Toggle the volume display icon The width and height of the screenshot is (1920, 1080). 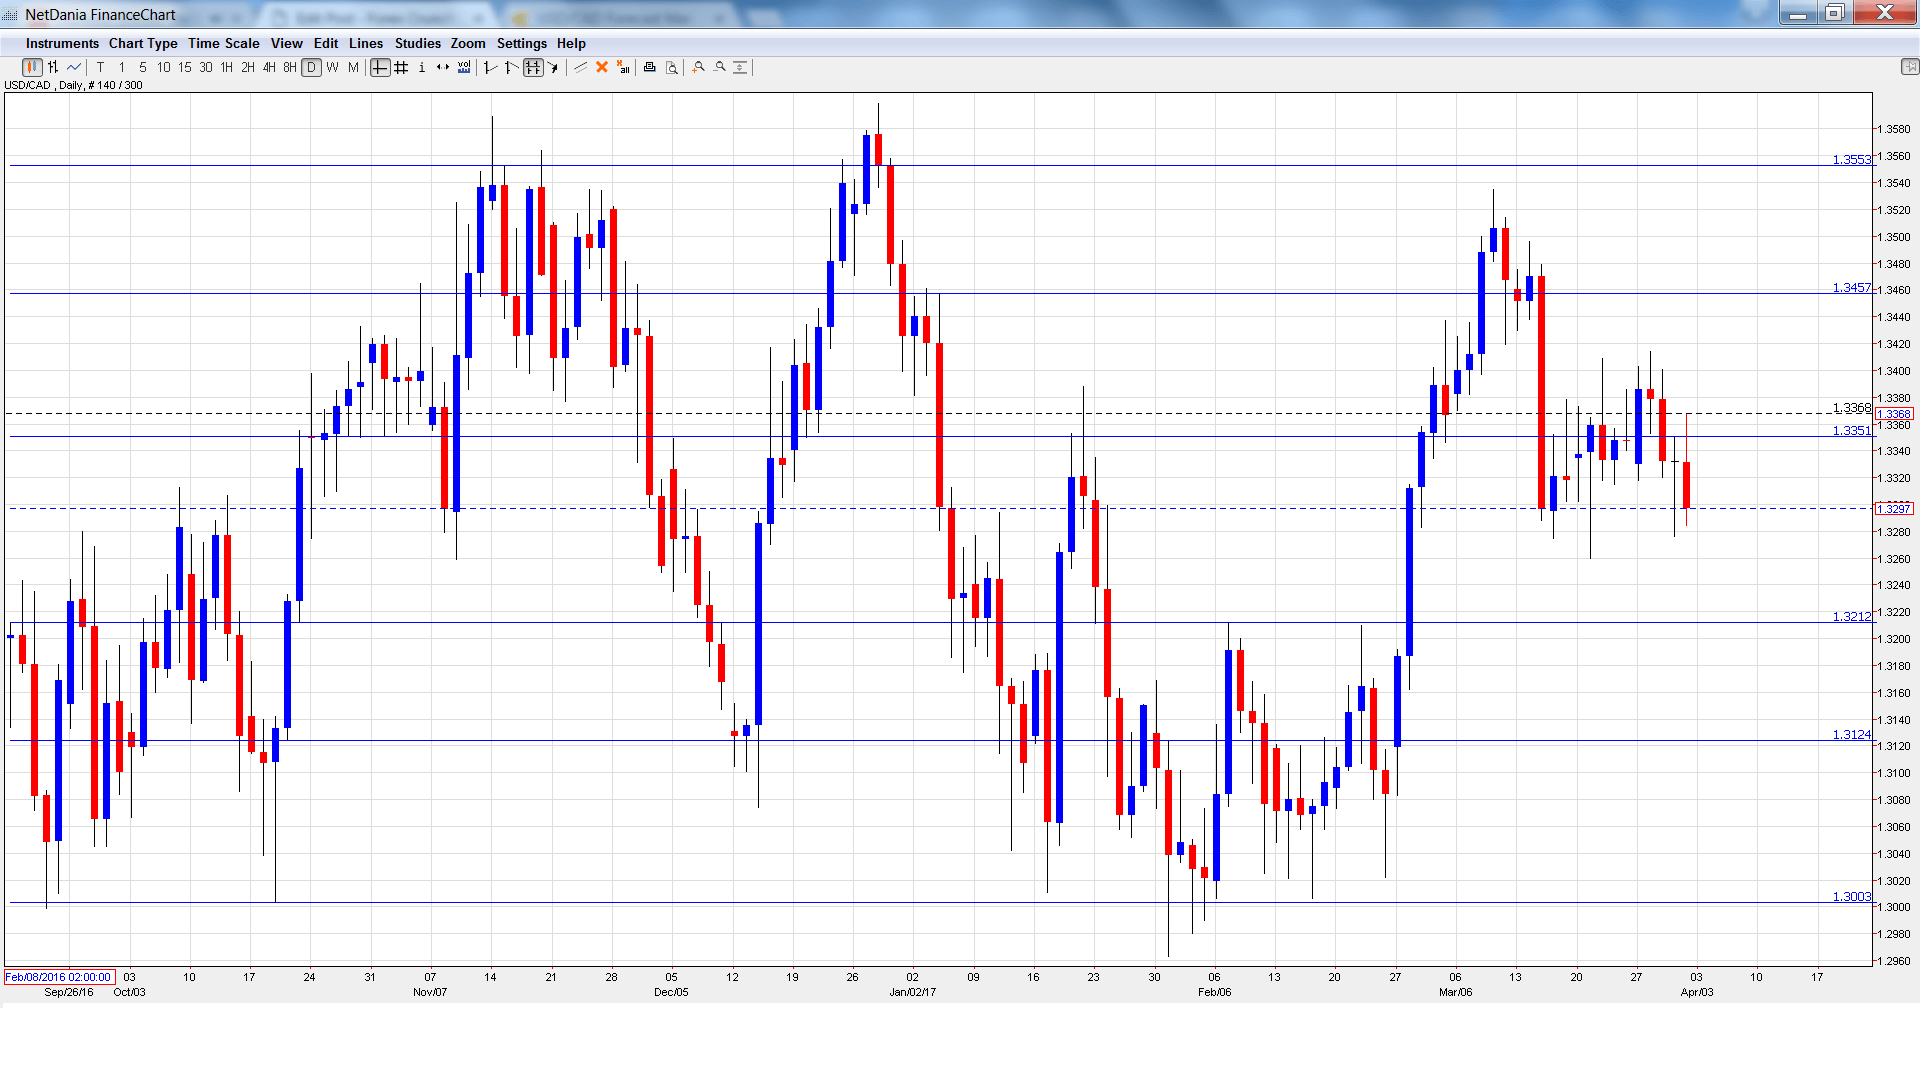464,67
